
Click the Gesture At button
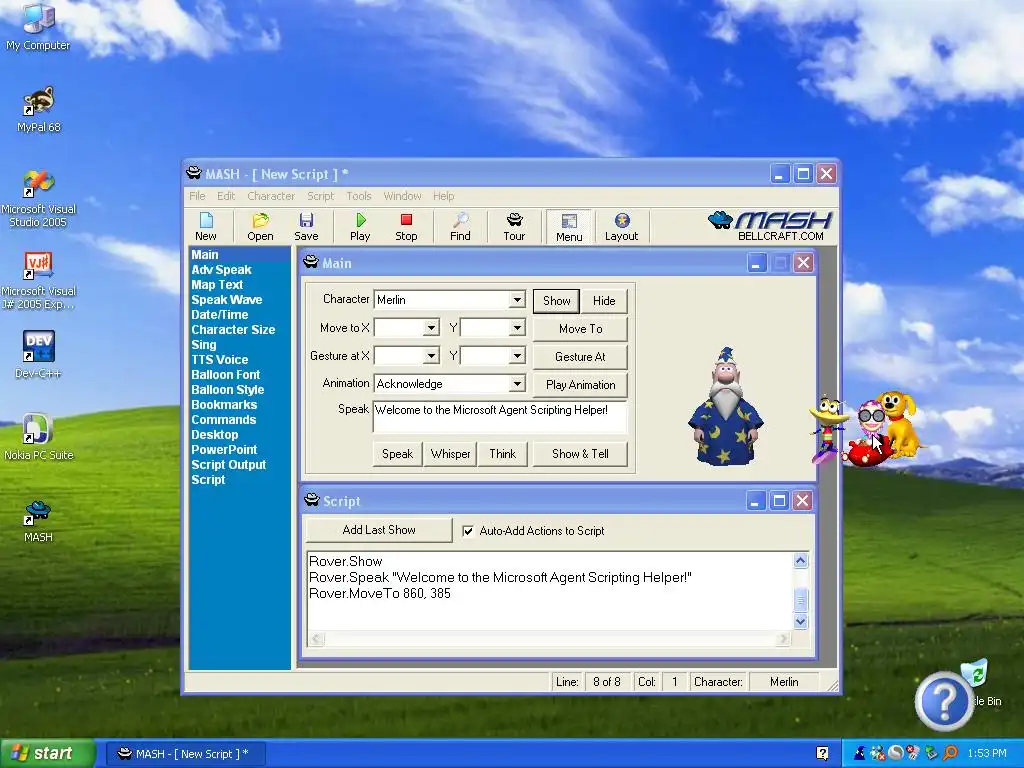(x=581, y=357)
